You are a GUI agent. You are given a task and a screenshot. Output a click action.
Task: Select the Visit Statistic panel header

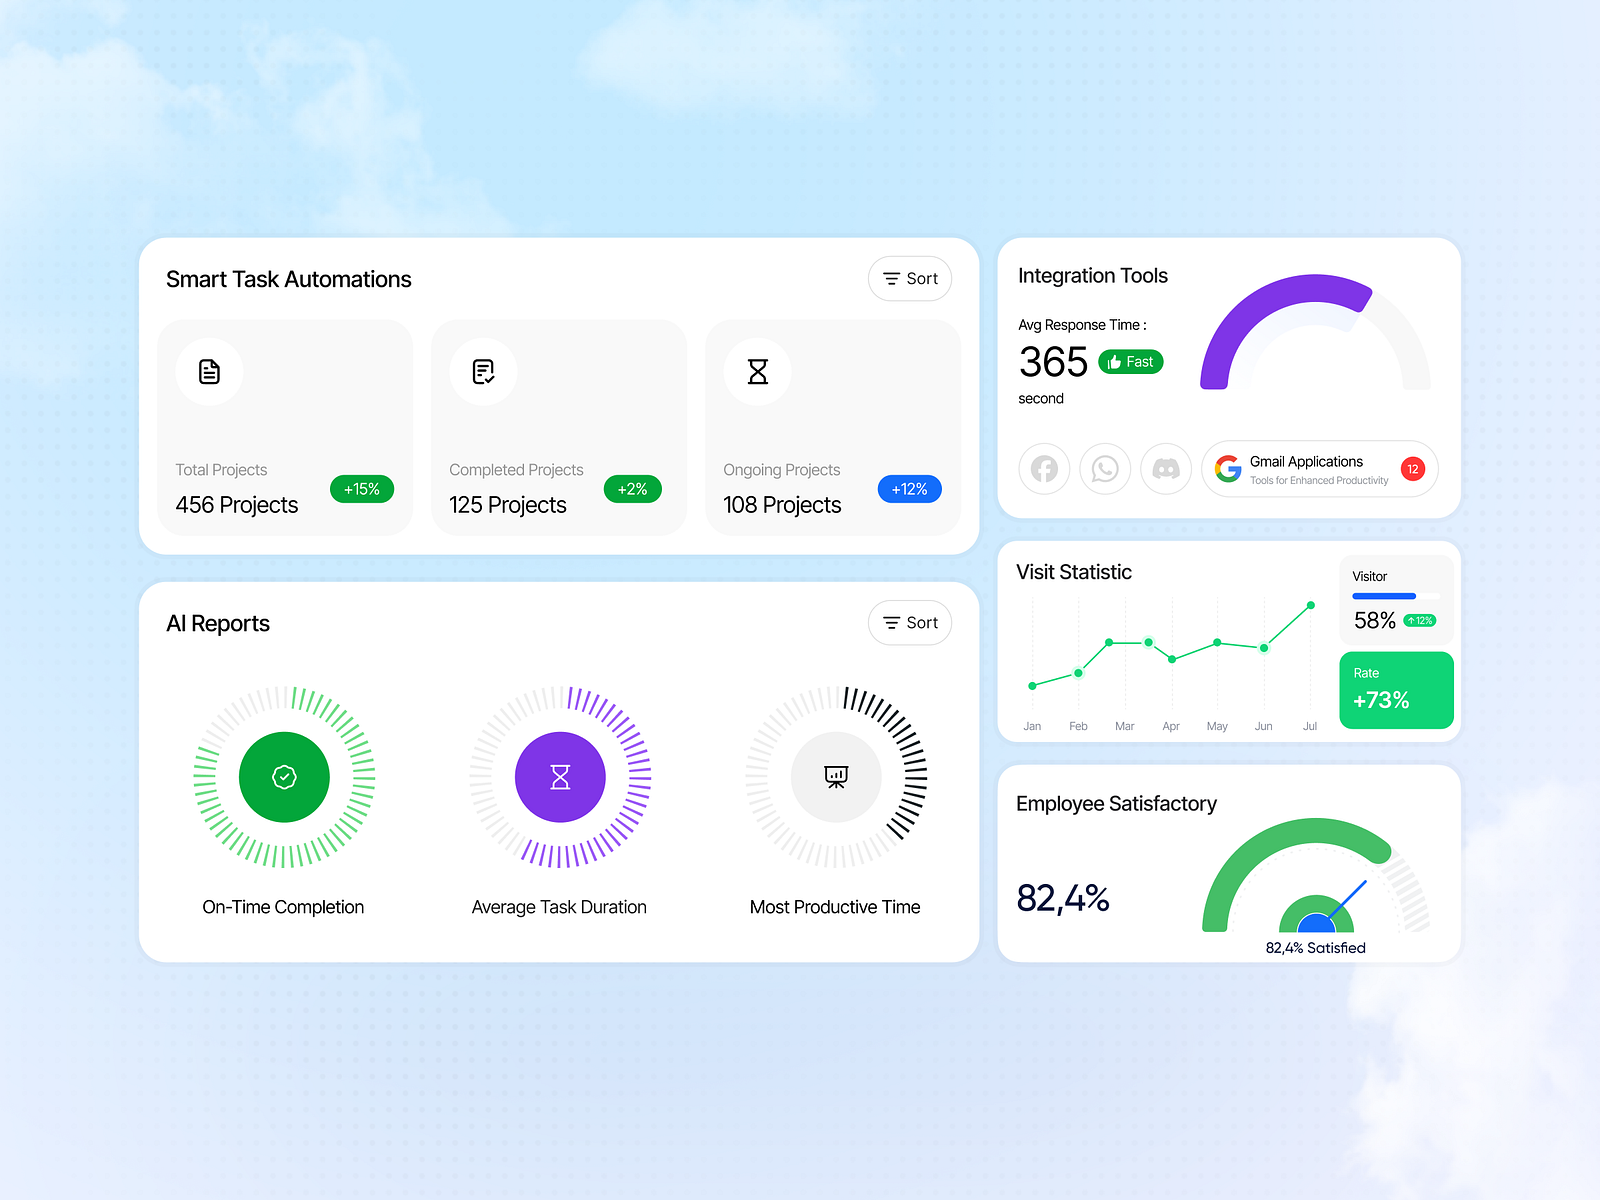point(1073,572)
